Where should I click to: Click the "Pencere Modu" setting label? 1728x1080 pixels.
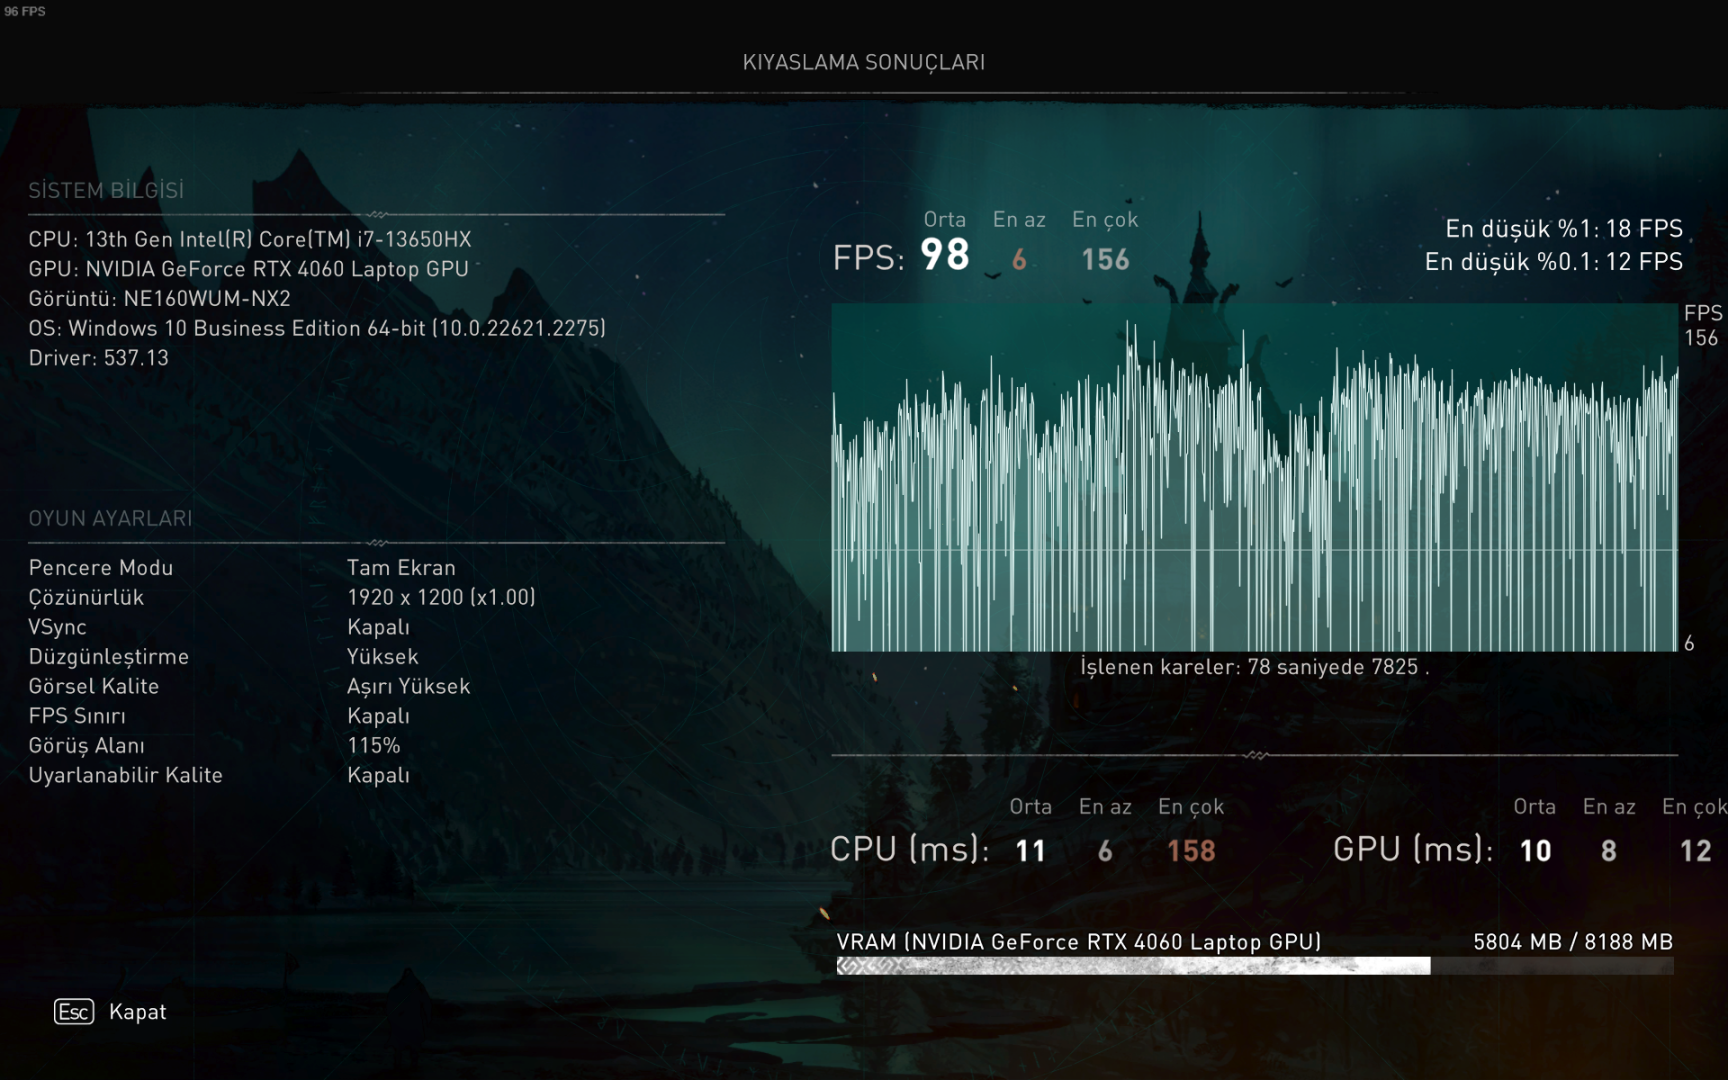tap(101, 568)
